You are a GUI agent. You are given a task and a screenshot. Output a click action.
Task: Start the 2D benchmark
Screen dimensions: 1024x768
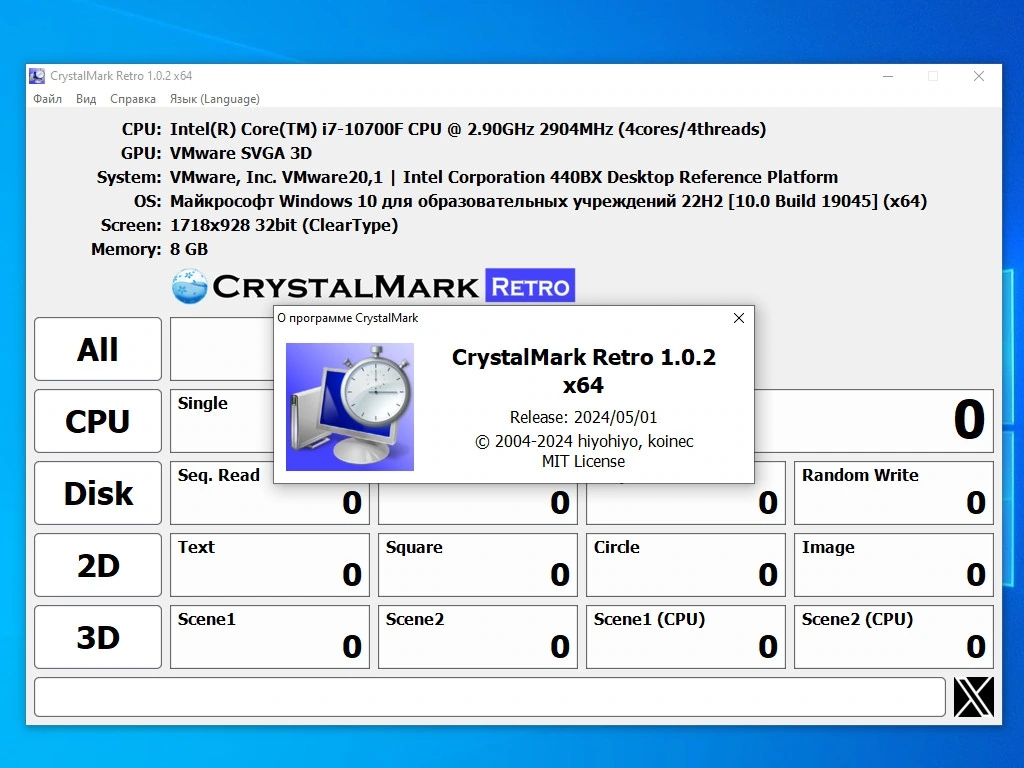[98, 564]
